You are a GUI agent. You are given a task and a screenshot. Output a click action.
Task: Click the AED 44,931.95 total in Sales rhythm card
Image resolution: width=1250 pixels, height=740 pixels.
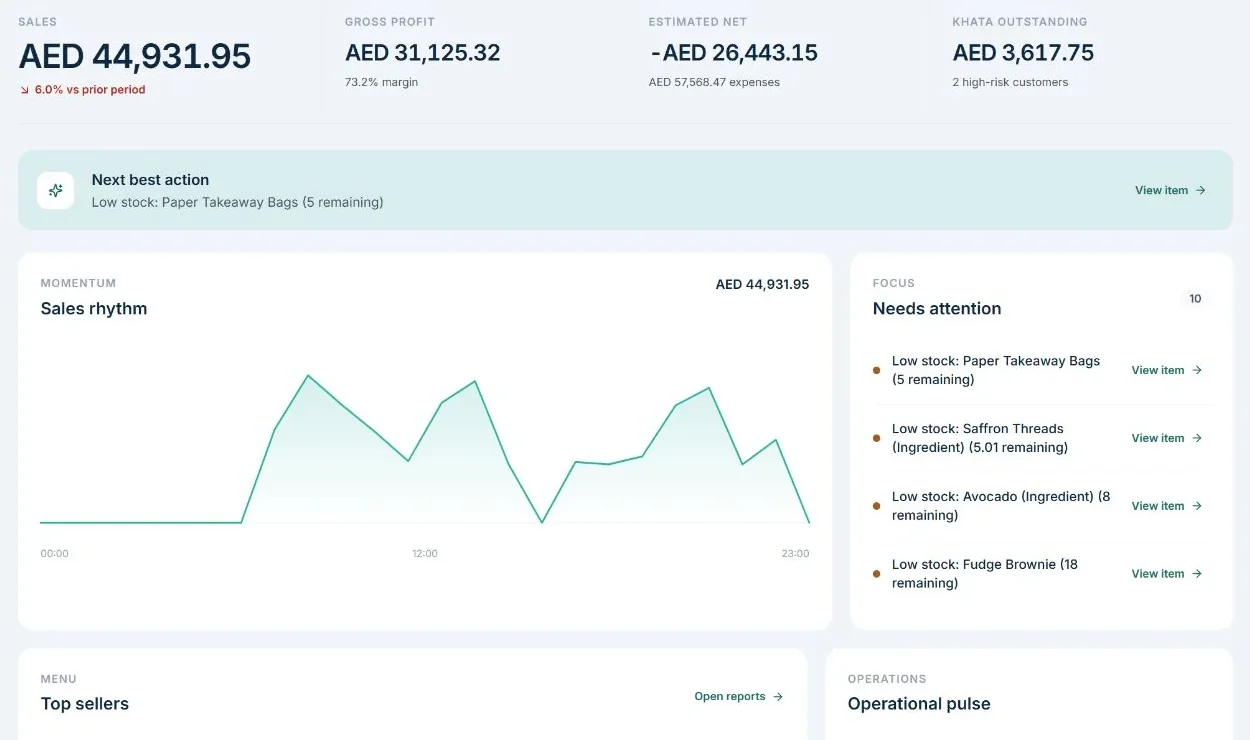[762, 285]
